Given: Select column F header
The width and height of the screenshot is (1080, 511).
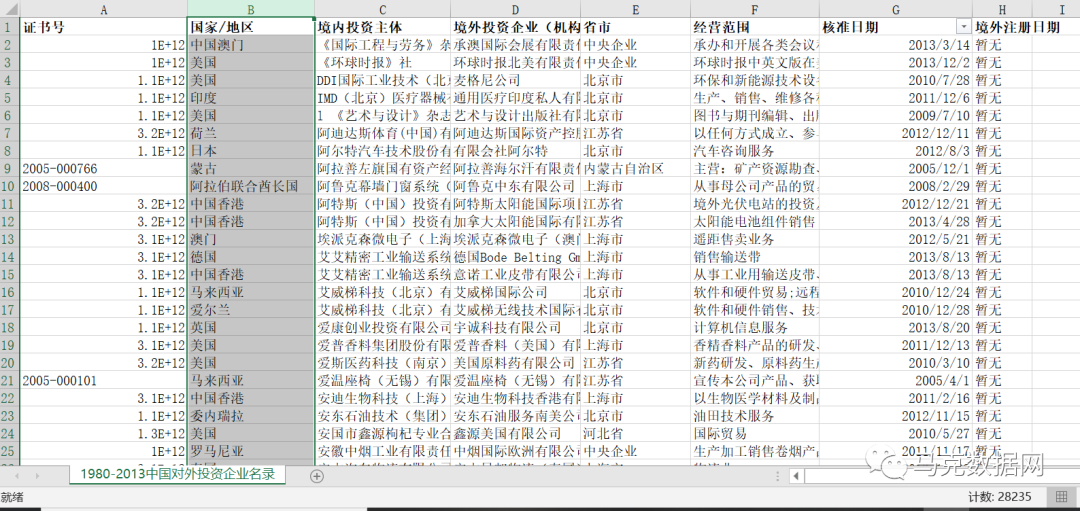Looking at the screenshot, I should pos(755,9).
